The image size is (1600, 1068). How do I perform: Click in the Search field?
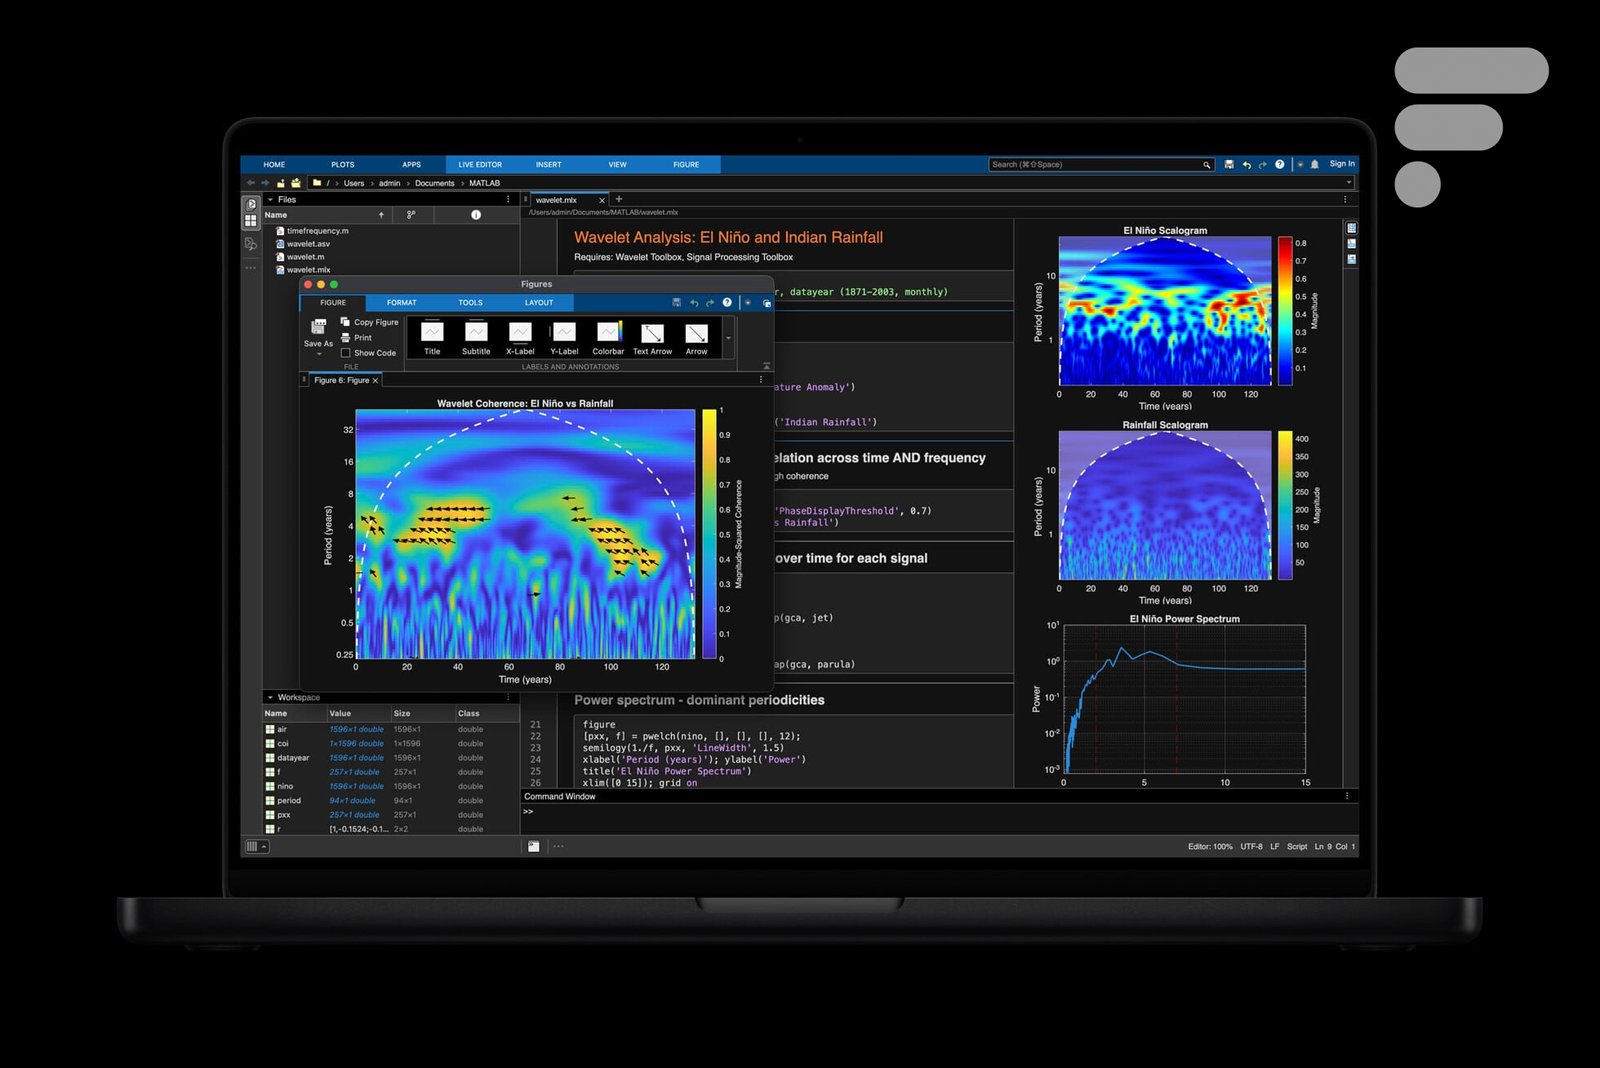(1095, 164)
